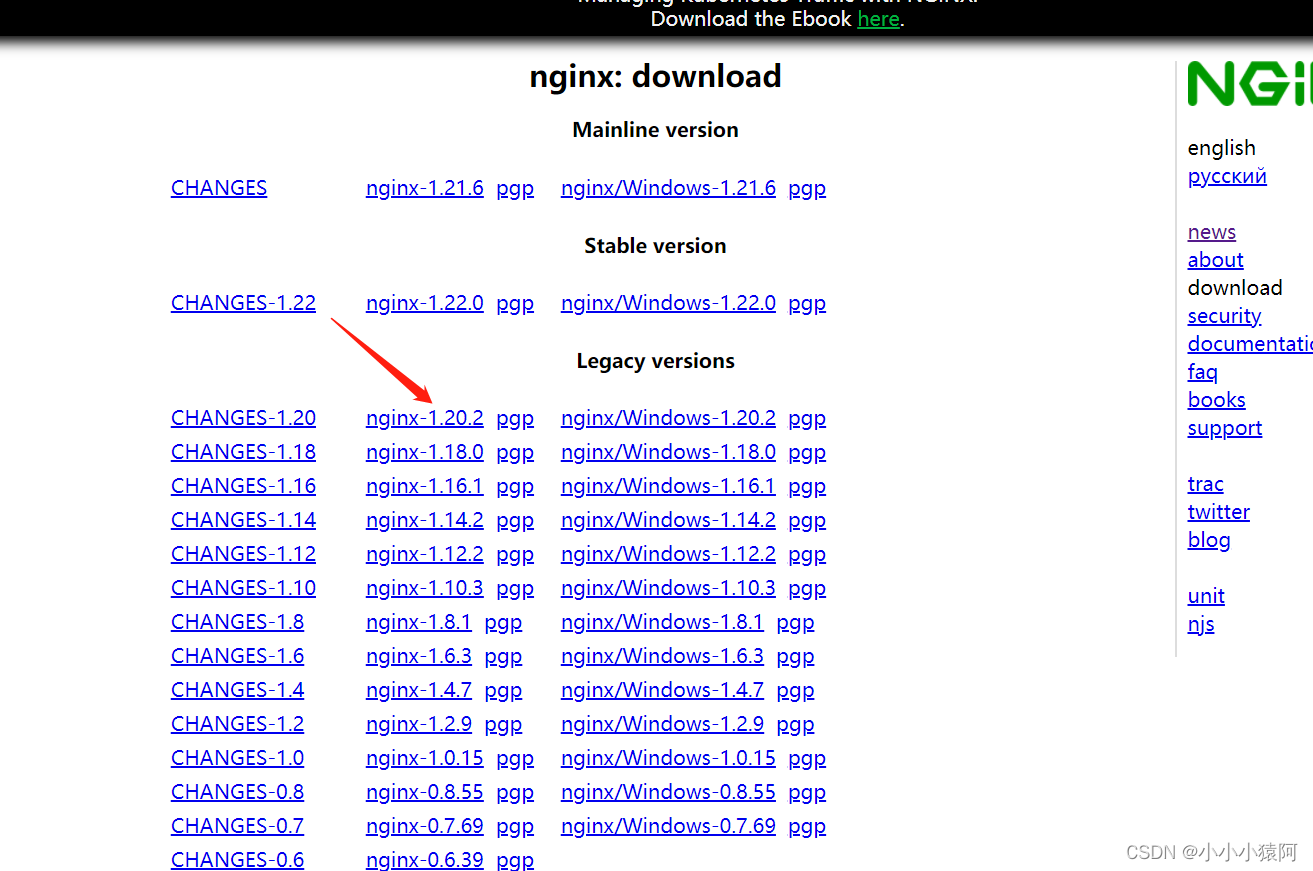1313x871 pixels.
Task: Switch site language to русский
Action: [x=1227, y=175]
